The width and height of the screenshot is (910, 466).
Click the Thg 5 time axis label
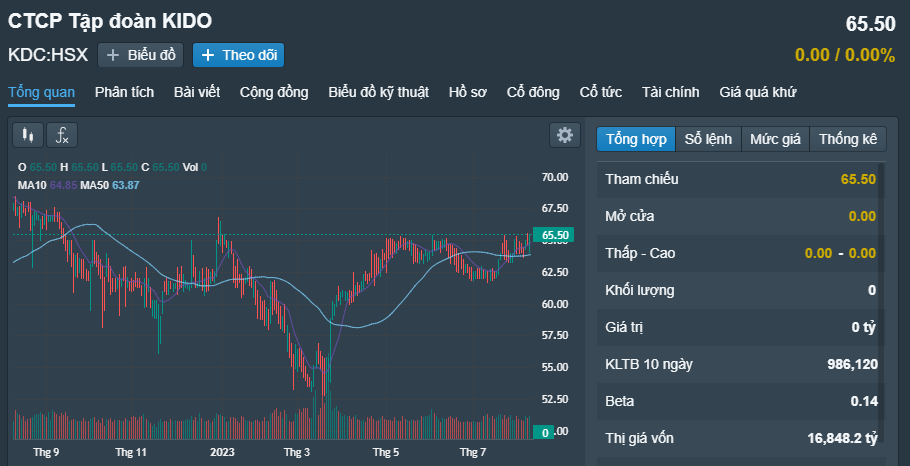[386, 452]
